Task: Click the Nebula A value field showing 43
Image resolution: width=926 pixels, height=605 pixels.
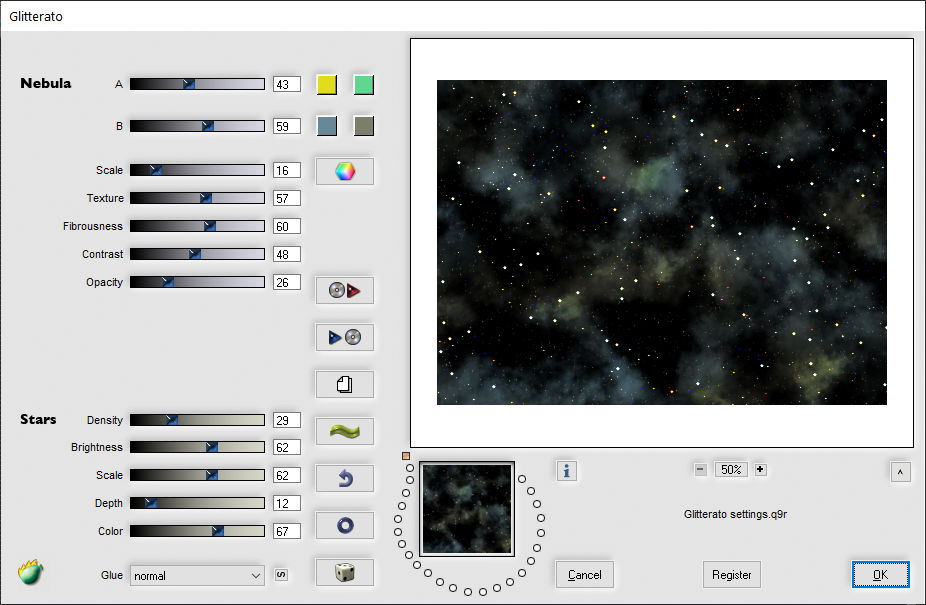Action: click(x=286, y=84)
